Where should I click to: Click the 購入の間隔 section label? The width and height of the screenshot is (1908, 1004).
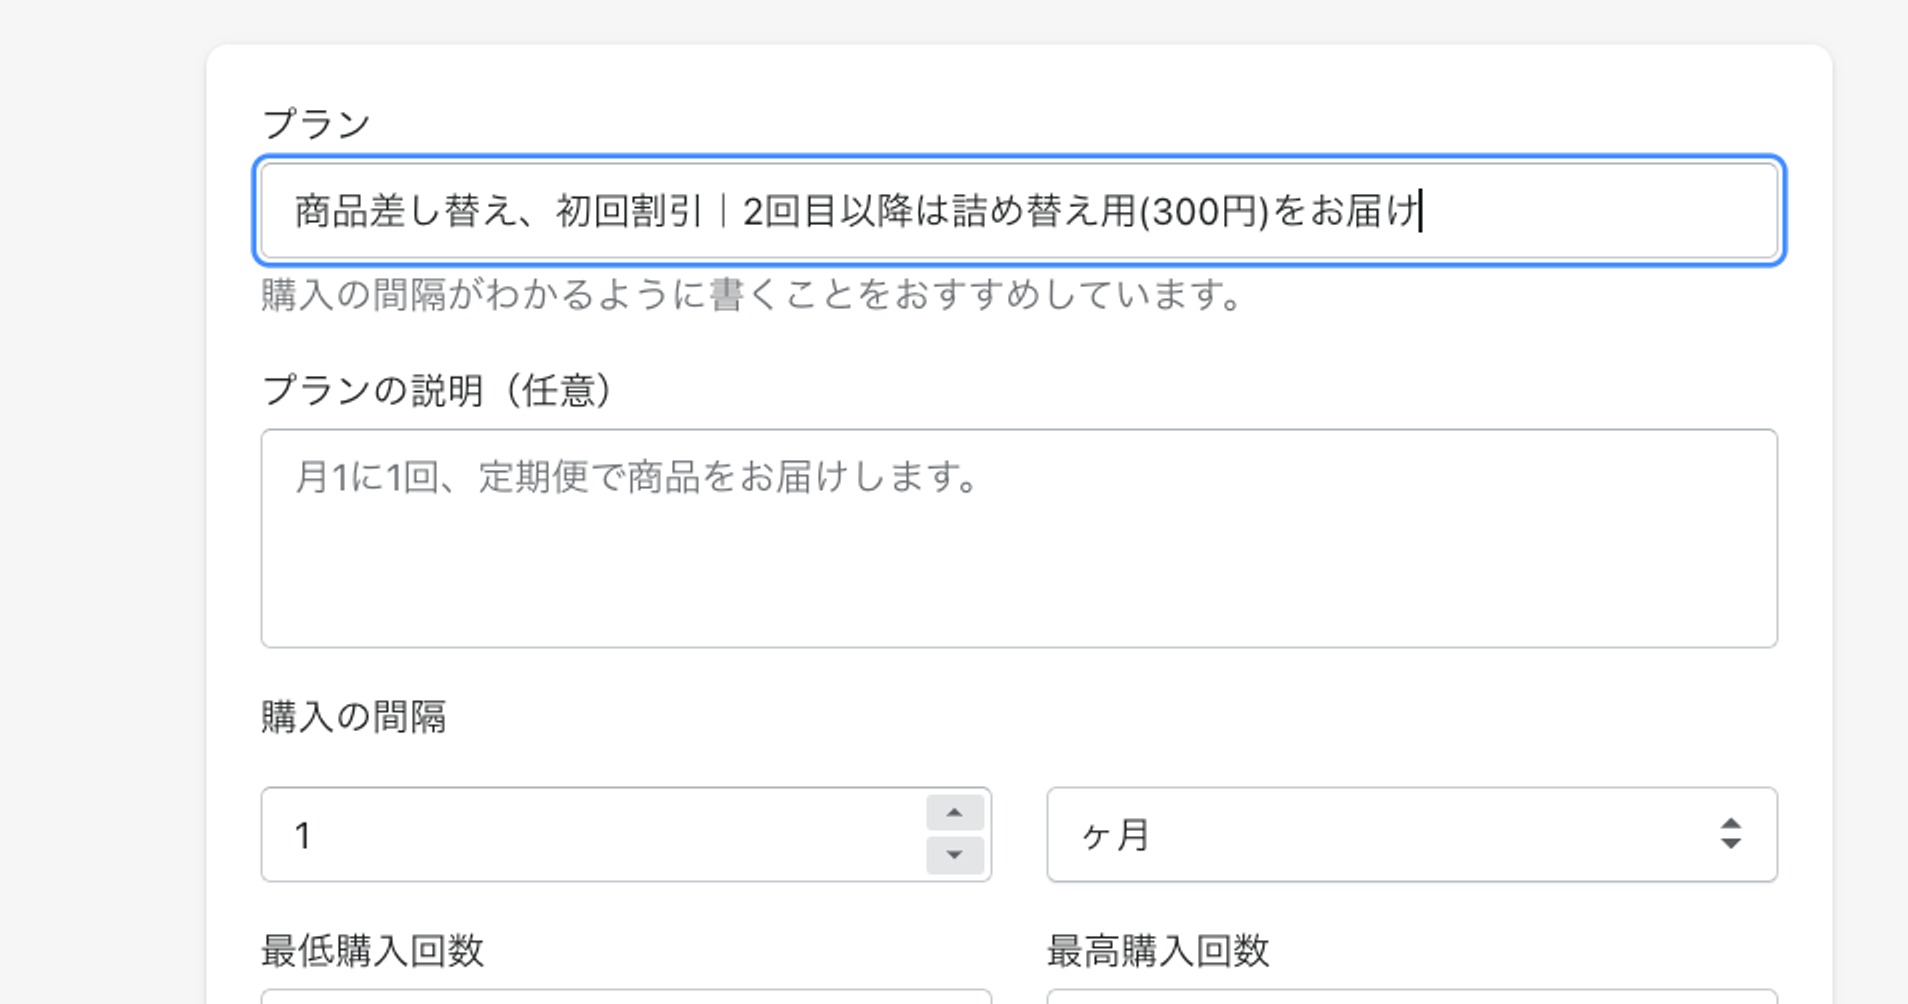(353, 717)
